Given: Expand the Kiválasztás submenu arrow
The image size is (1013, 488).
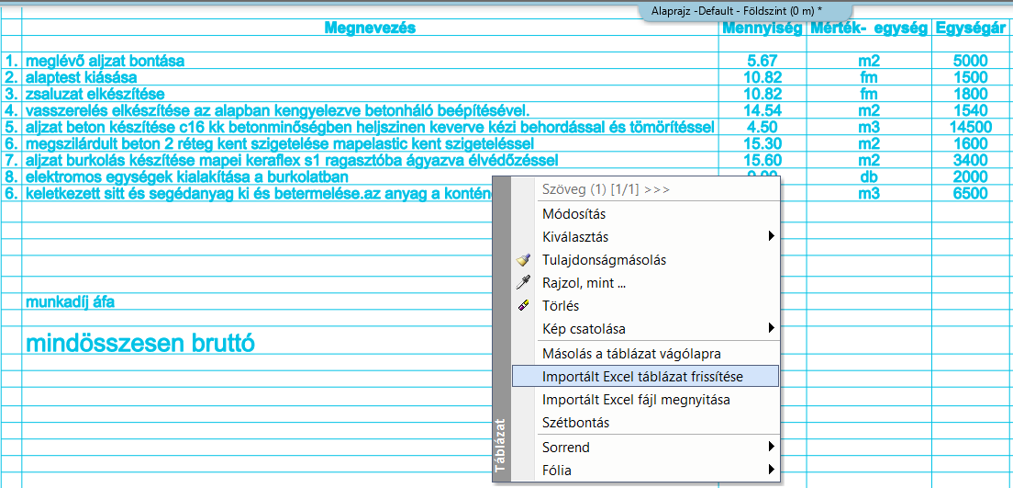Looking at the screenshot, I should click(770, 237).
